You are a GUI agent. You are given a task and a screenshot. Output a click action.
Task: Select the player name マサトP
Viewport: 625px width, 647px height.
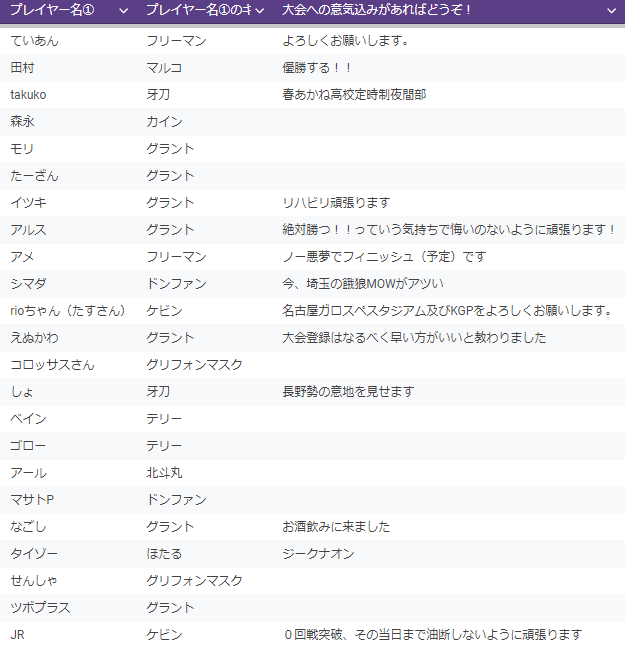coord(32,500)
